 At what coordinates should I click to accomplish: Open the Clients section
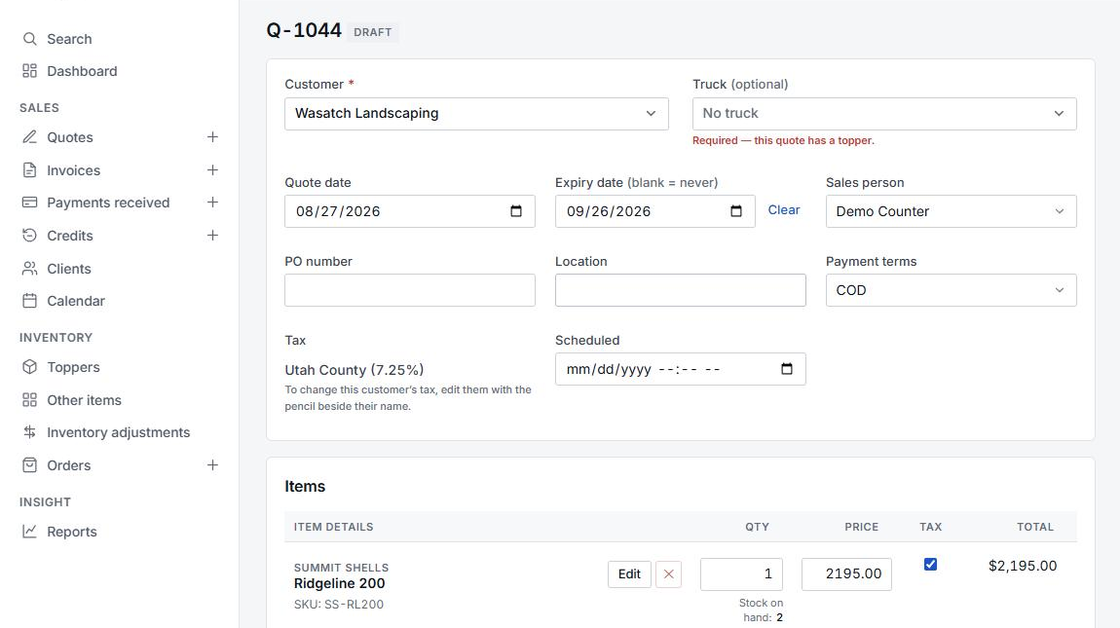tap(69, 269)
